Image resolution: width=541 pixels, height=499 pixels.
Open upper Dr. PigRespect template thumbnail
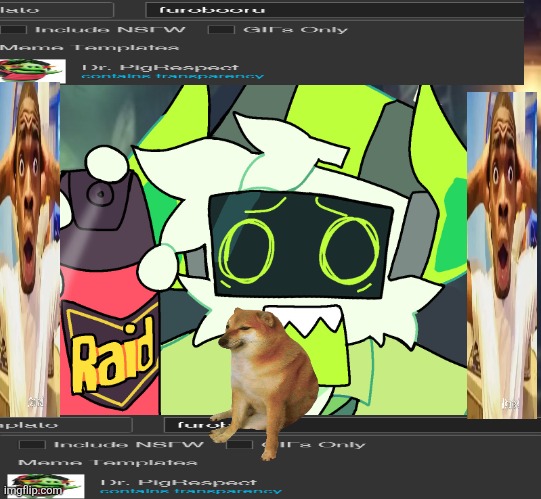point(33,71)
